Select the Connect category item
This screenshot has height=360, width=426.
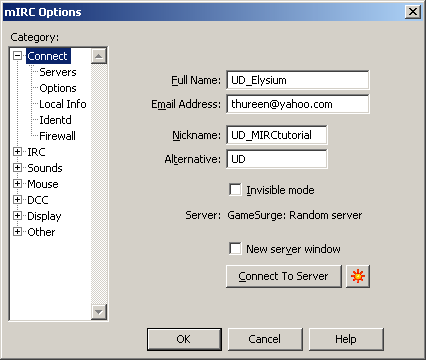(48, 56)
